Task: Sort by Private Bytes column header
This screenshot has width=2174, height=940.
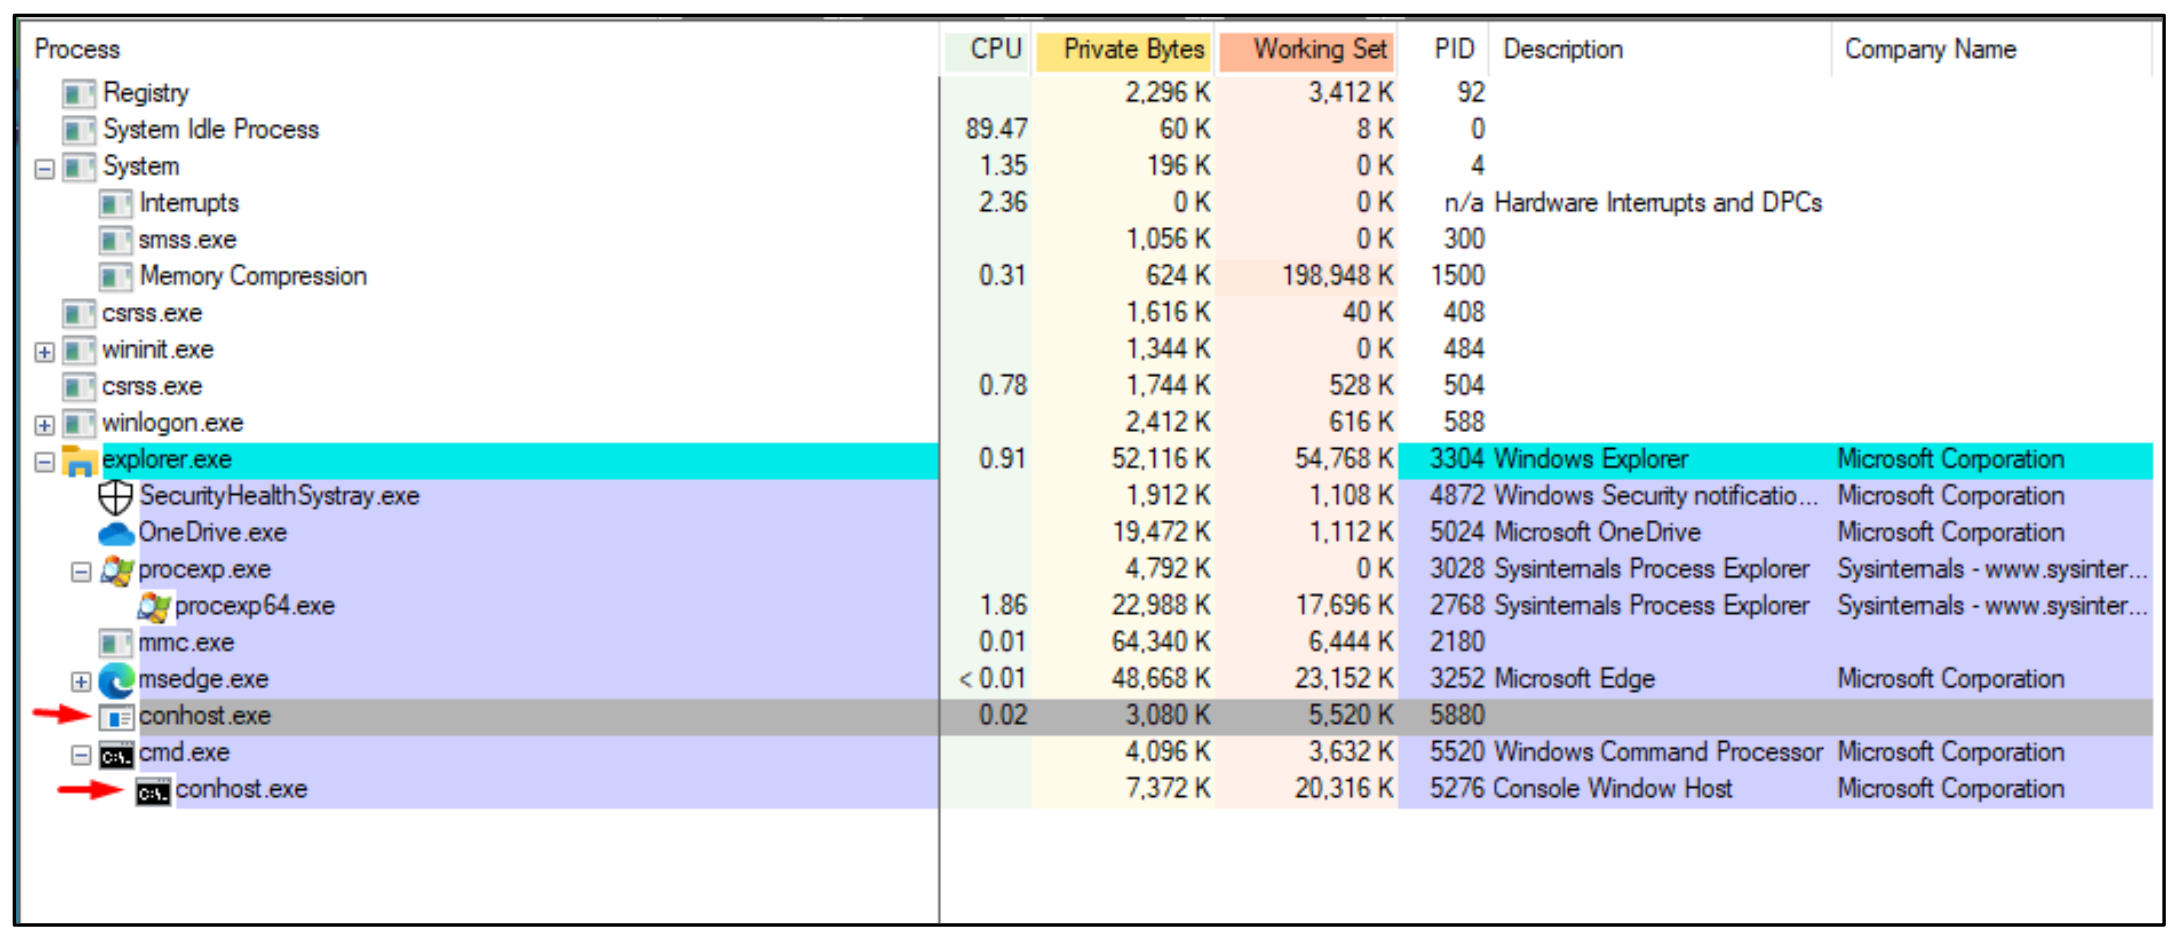Action: click(1123, 50)
